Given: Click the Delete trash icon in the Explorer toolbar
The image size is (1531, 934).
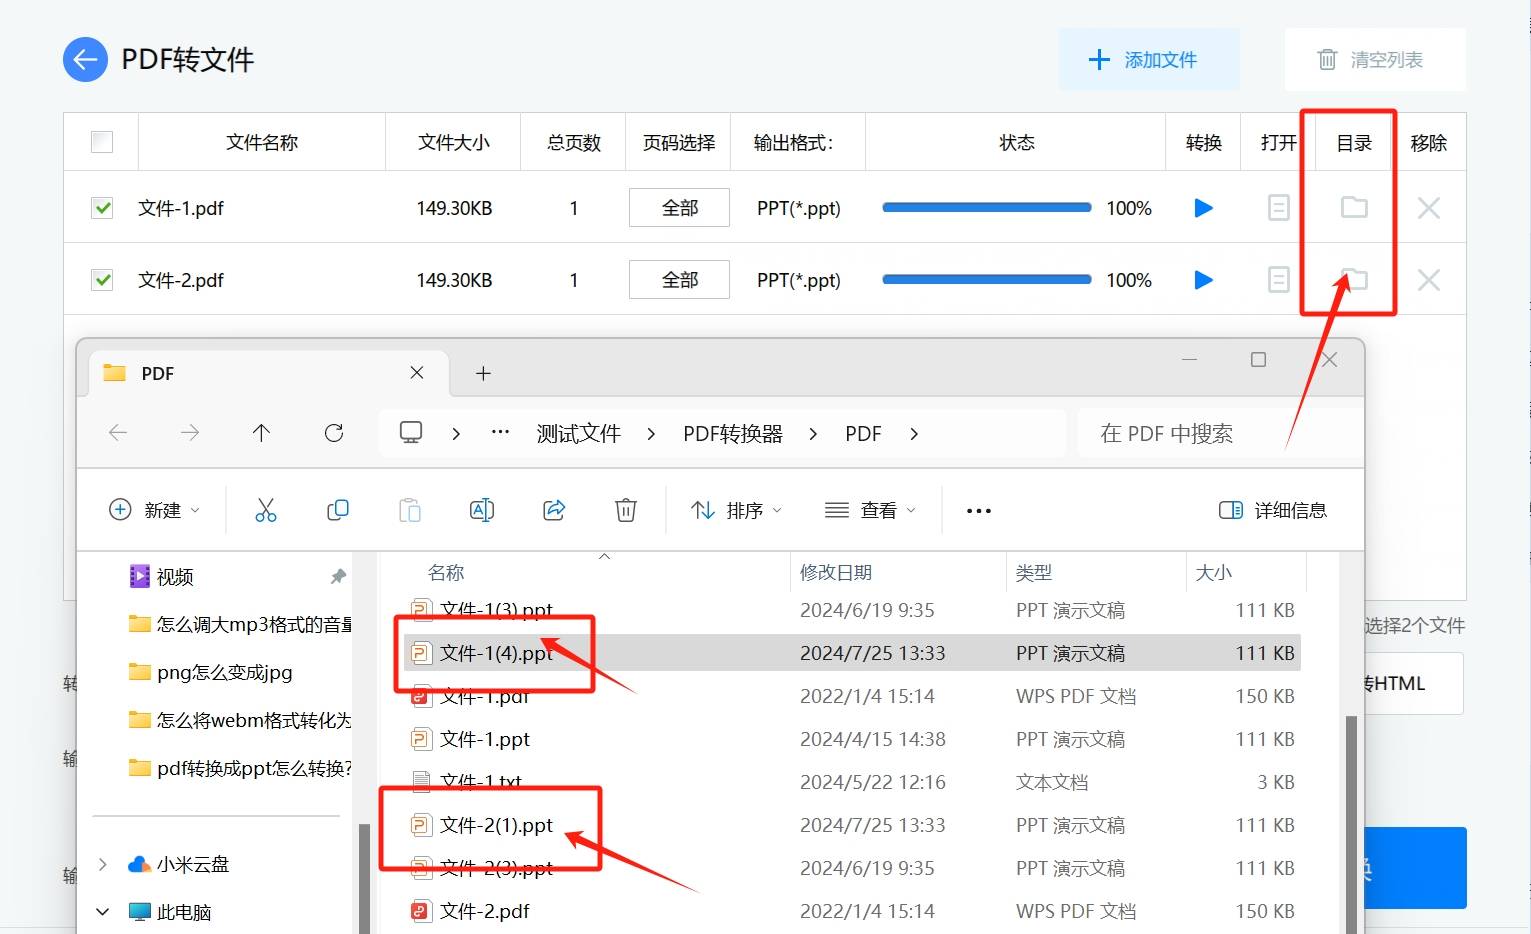Looking at the screenshot, I should point(626,510).
